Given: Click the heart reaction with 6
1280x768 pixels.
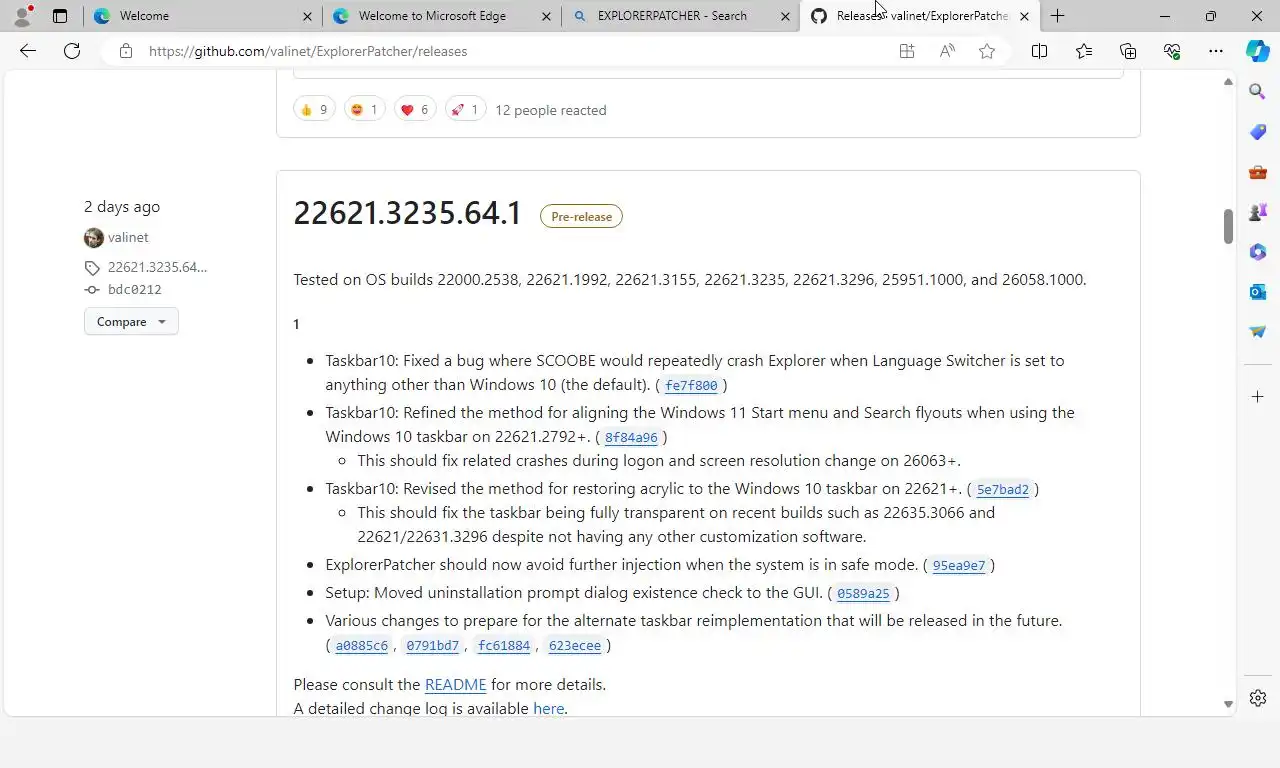Looking at the screenshot, I should pos(414,110).
